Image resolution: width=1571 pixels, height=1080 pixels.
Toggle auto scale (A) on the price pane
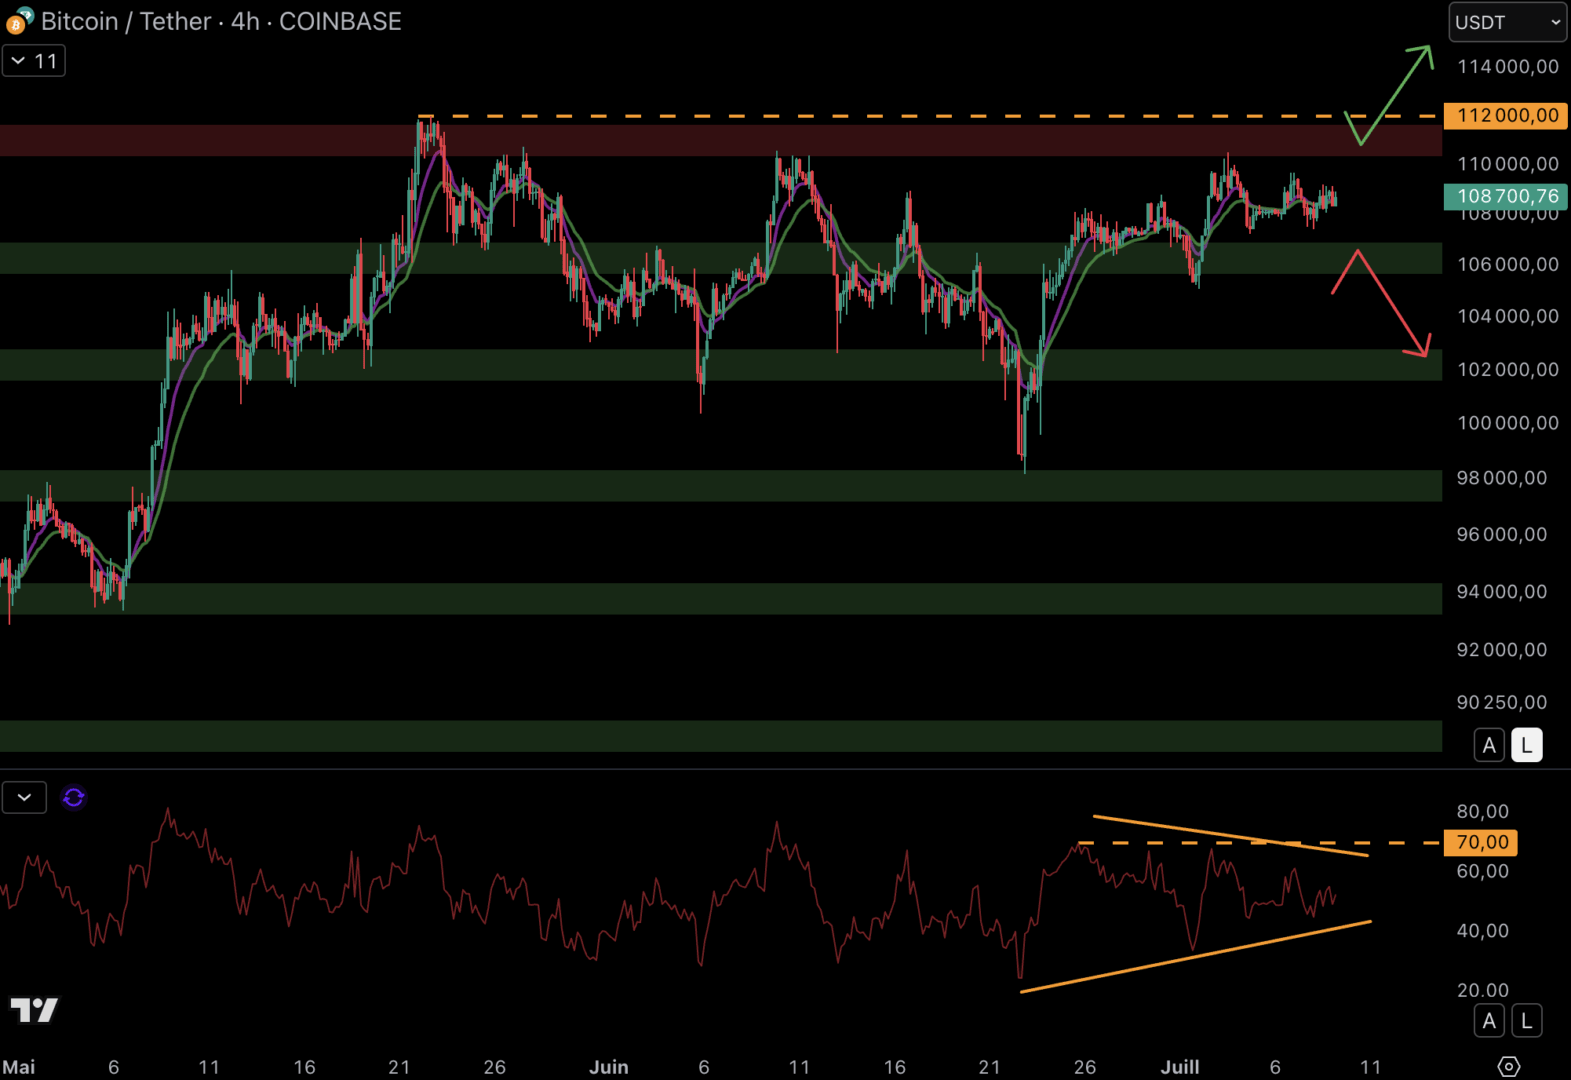tap(1489, 745)
